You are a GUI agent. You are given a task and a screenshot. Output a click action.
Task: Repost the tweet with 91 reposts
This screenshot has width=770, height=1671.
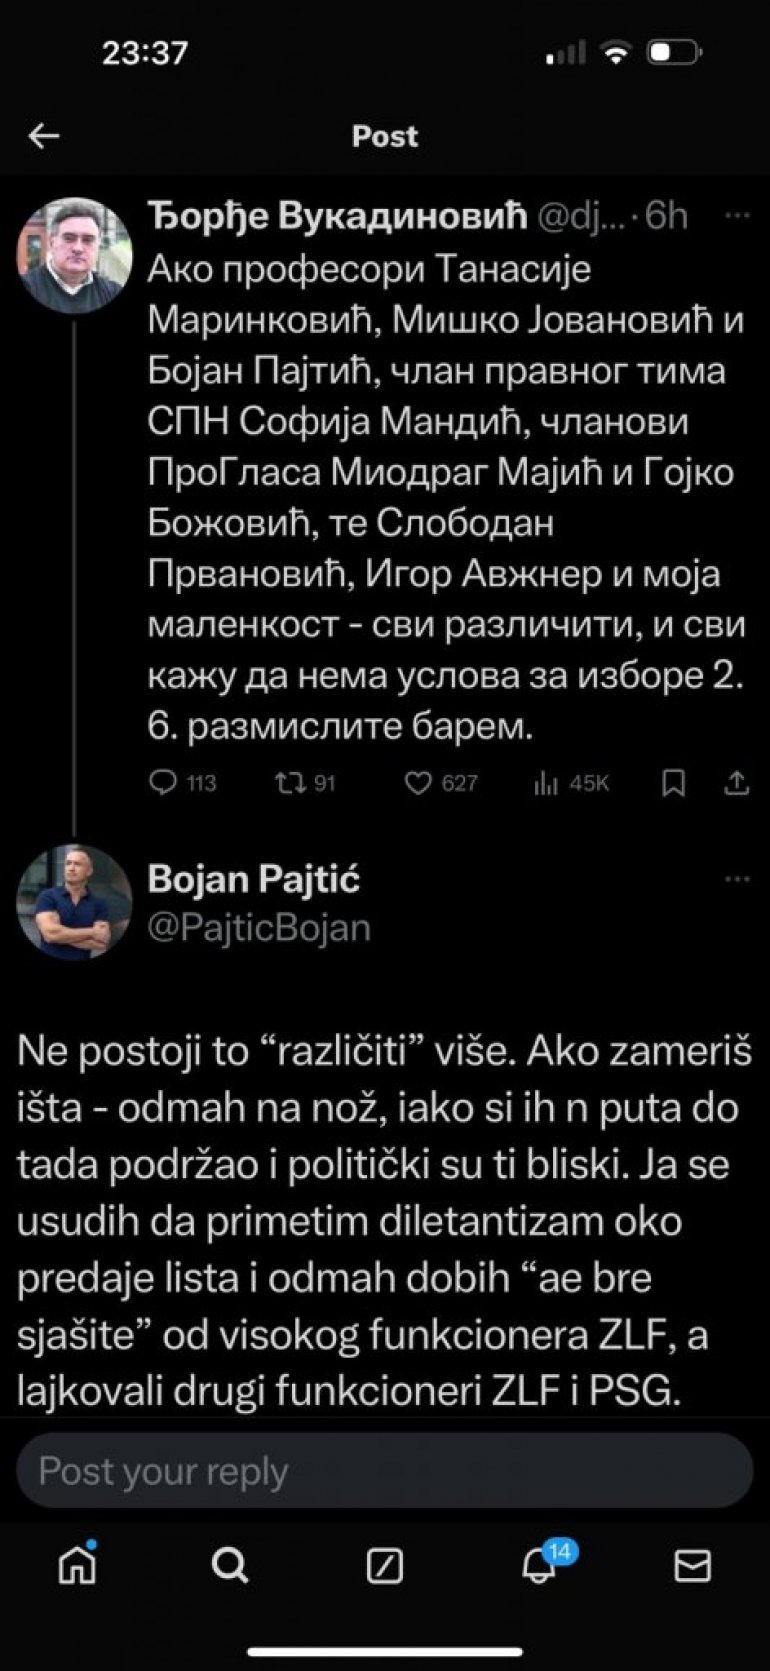coord(291,782)
